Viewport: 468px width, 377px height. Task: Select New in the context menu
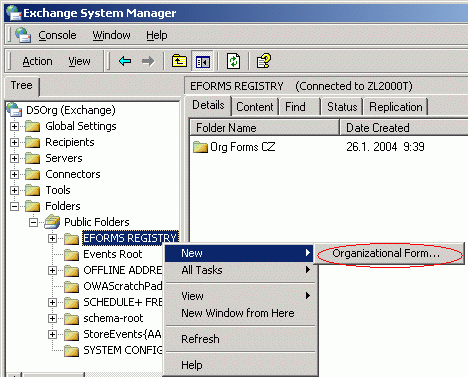coord(240,253)
